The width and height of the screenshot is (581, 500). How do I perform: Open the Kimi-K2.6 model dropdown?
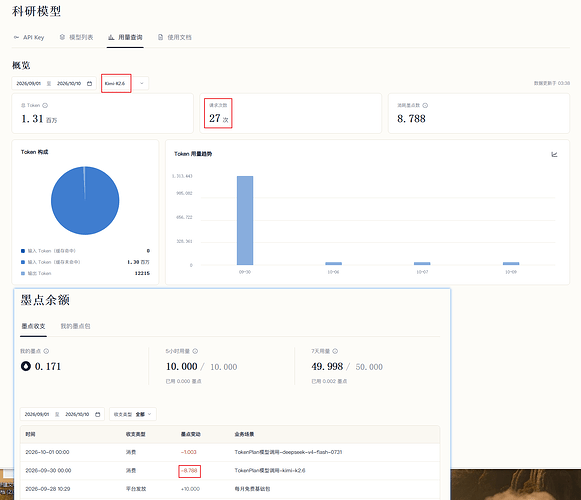(x=126, y=83)
